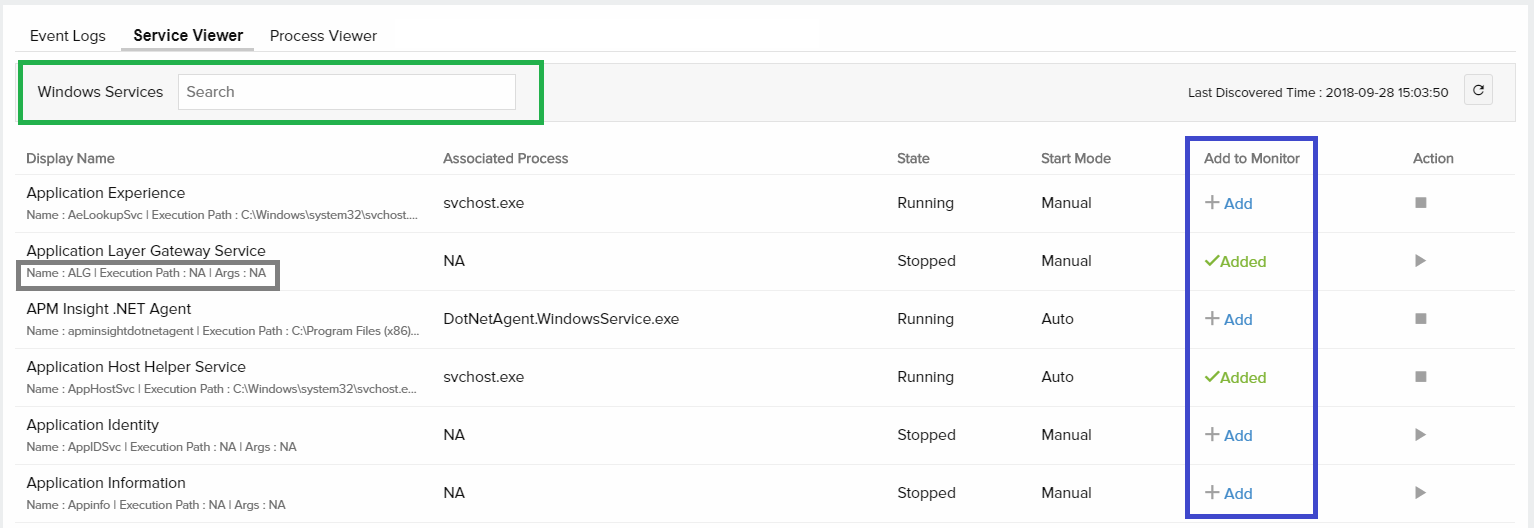
Task: Select the Service Viewer tab
Action: [188, 36]
